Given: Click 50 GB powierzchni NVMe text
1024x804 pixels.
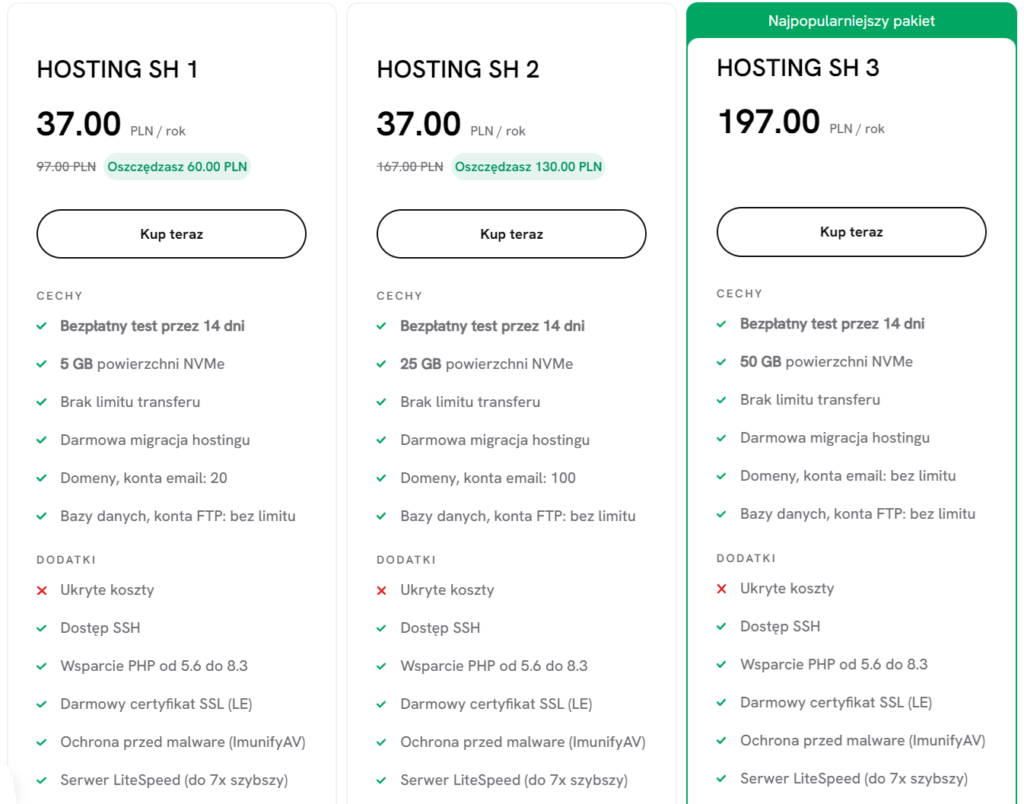Looking at the screenshot, I should pos(826,362).
